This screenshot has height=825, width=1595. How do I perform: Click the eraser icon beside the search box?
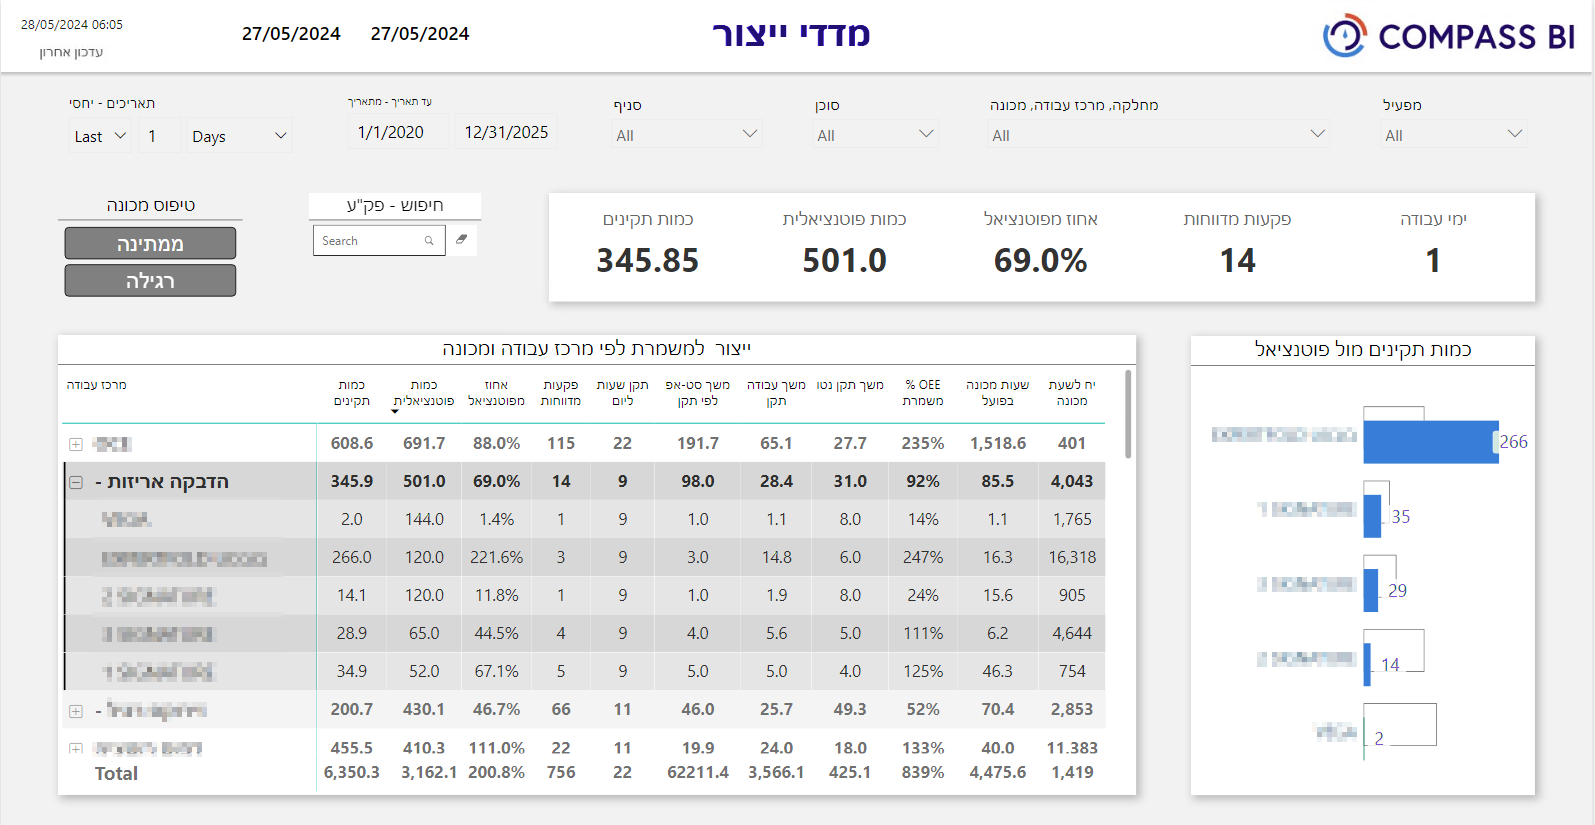(x=461, y=240)
